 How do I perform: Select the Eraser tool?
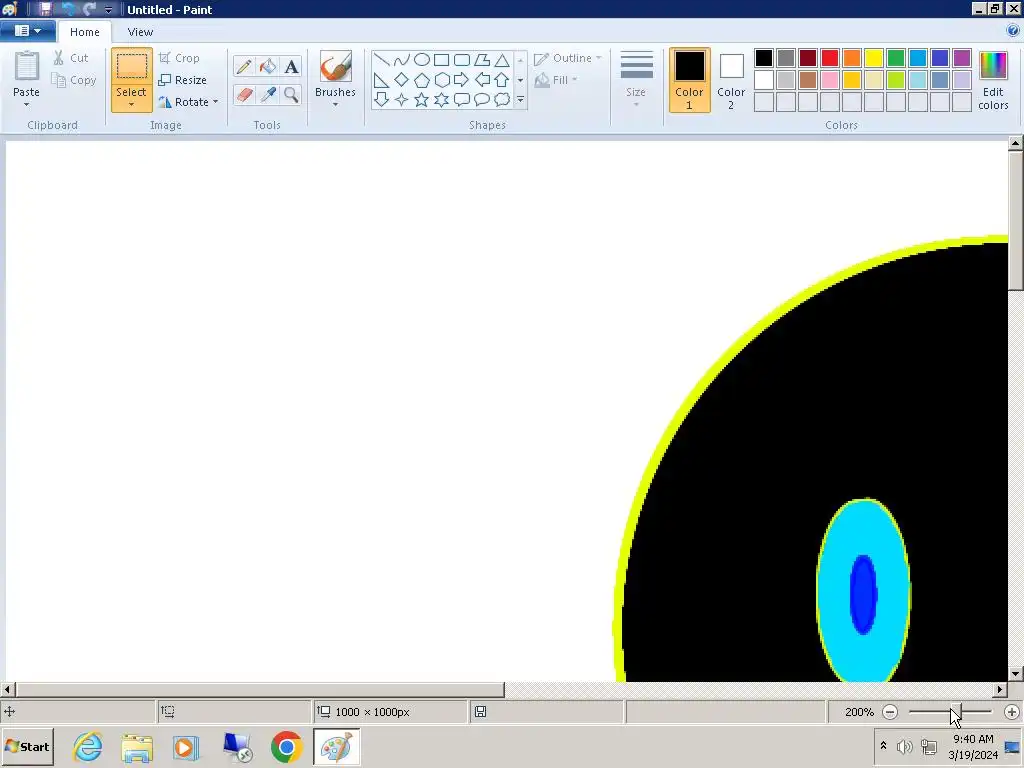[244, 95]
